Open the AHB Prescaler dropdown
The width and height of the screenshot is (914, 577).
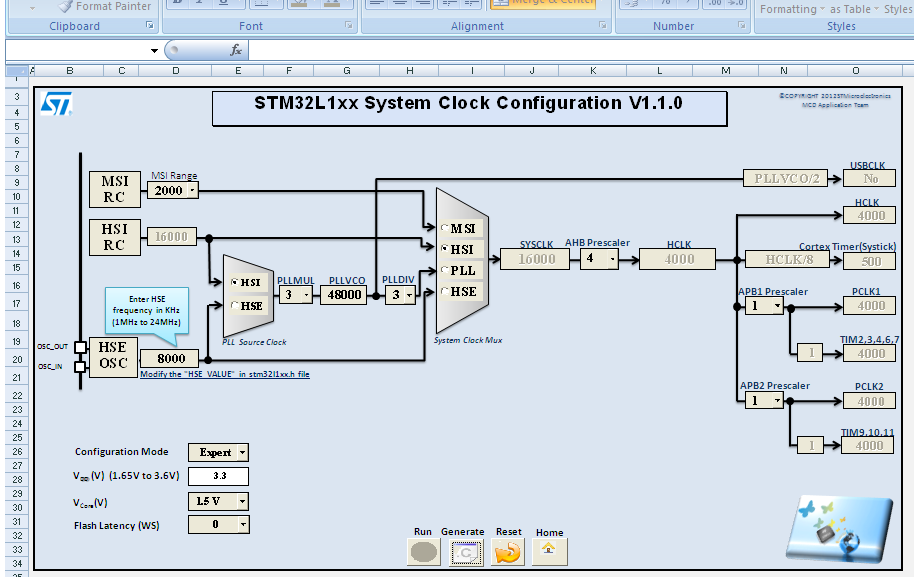coord(612,259)
